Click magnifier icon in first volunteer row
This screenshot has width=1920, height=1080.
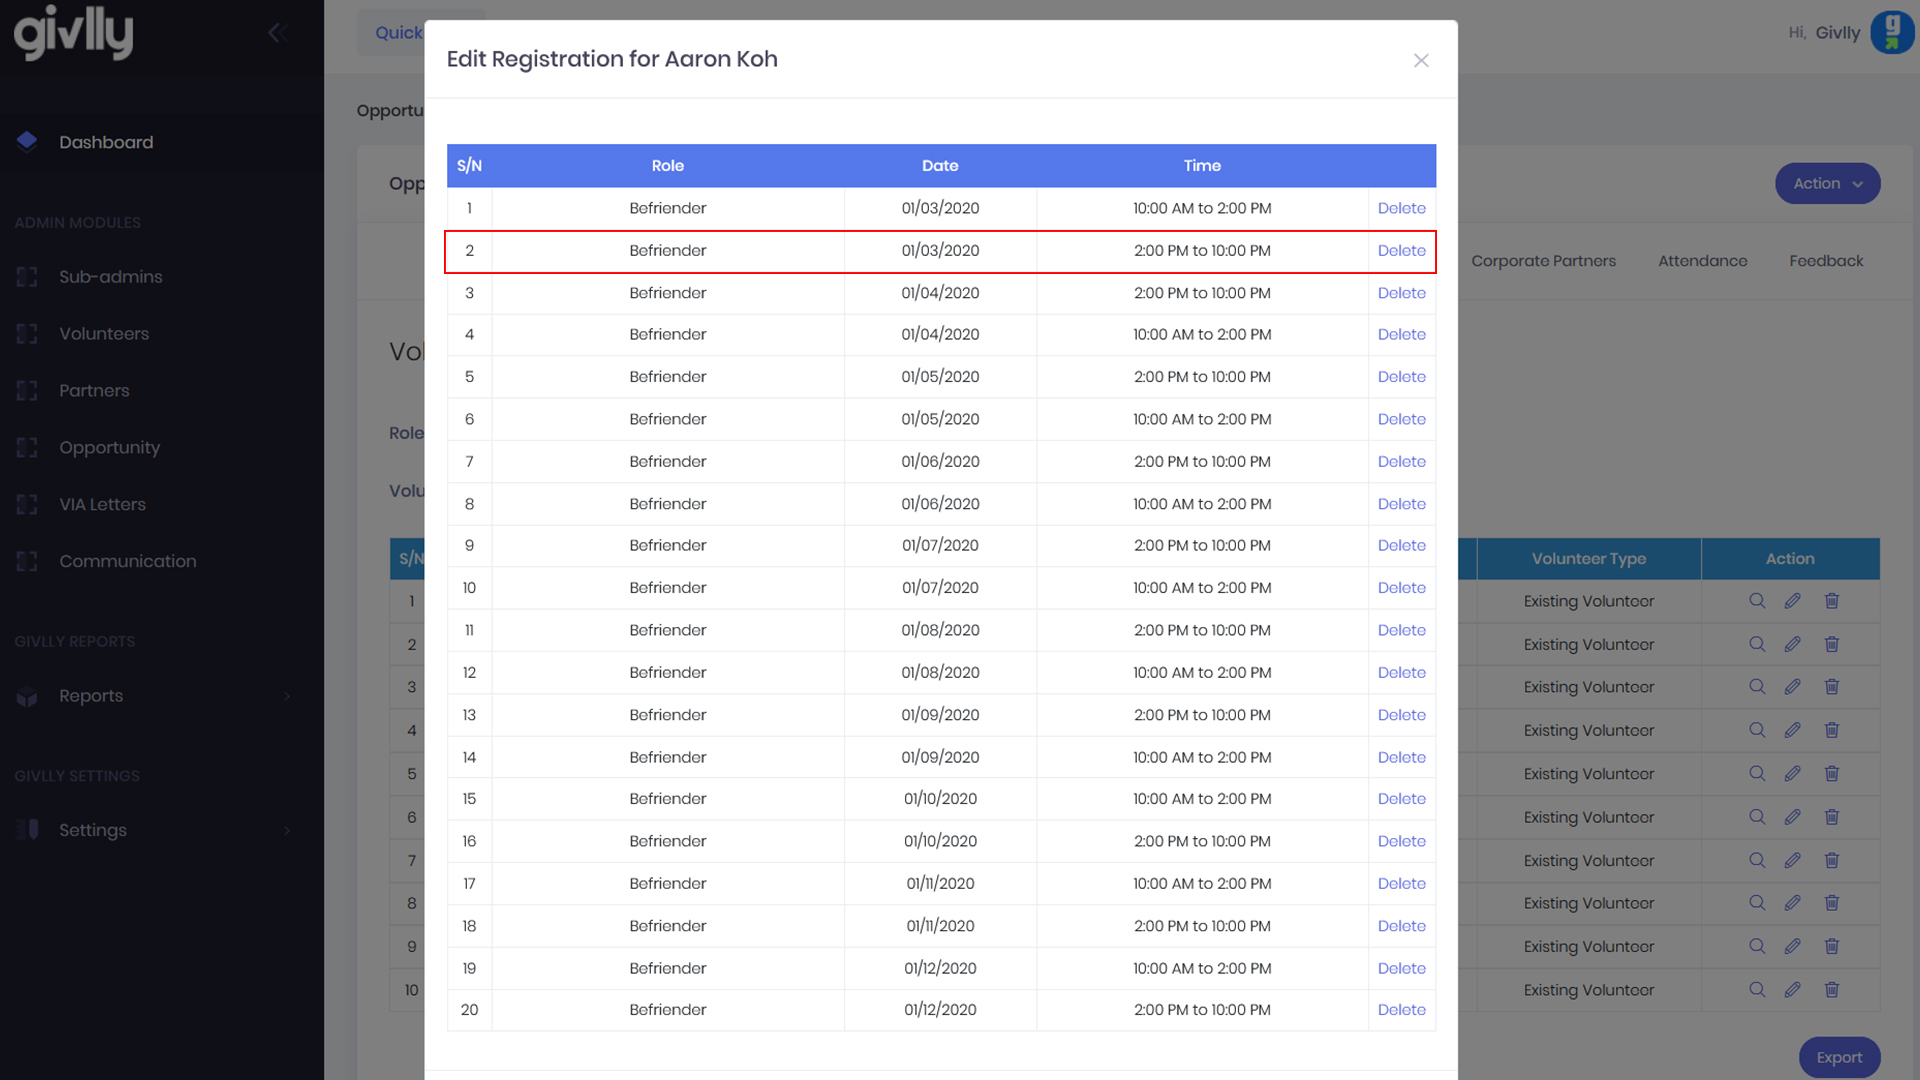1757,601
